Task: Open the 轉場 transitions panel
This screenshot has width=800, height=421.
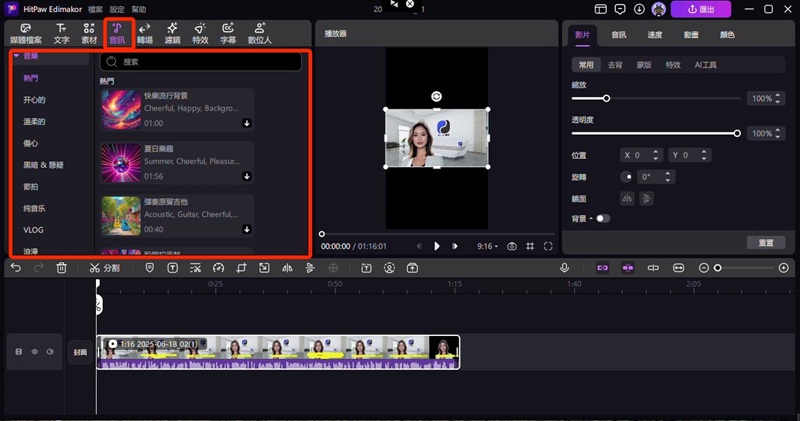Action: tap(145, 33)
